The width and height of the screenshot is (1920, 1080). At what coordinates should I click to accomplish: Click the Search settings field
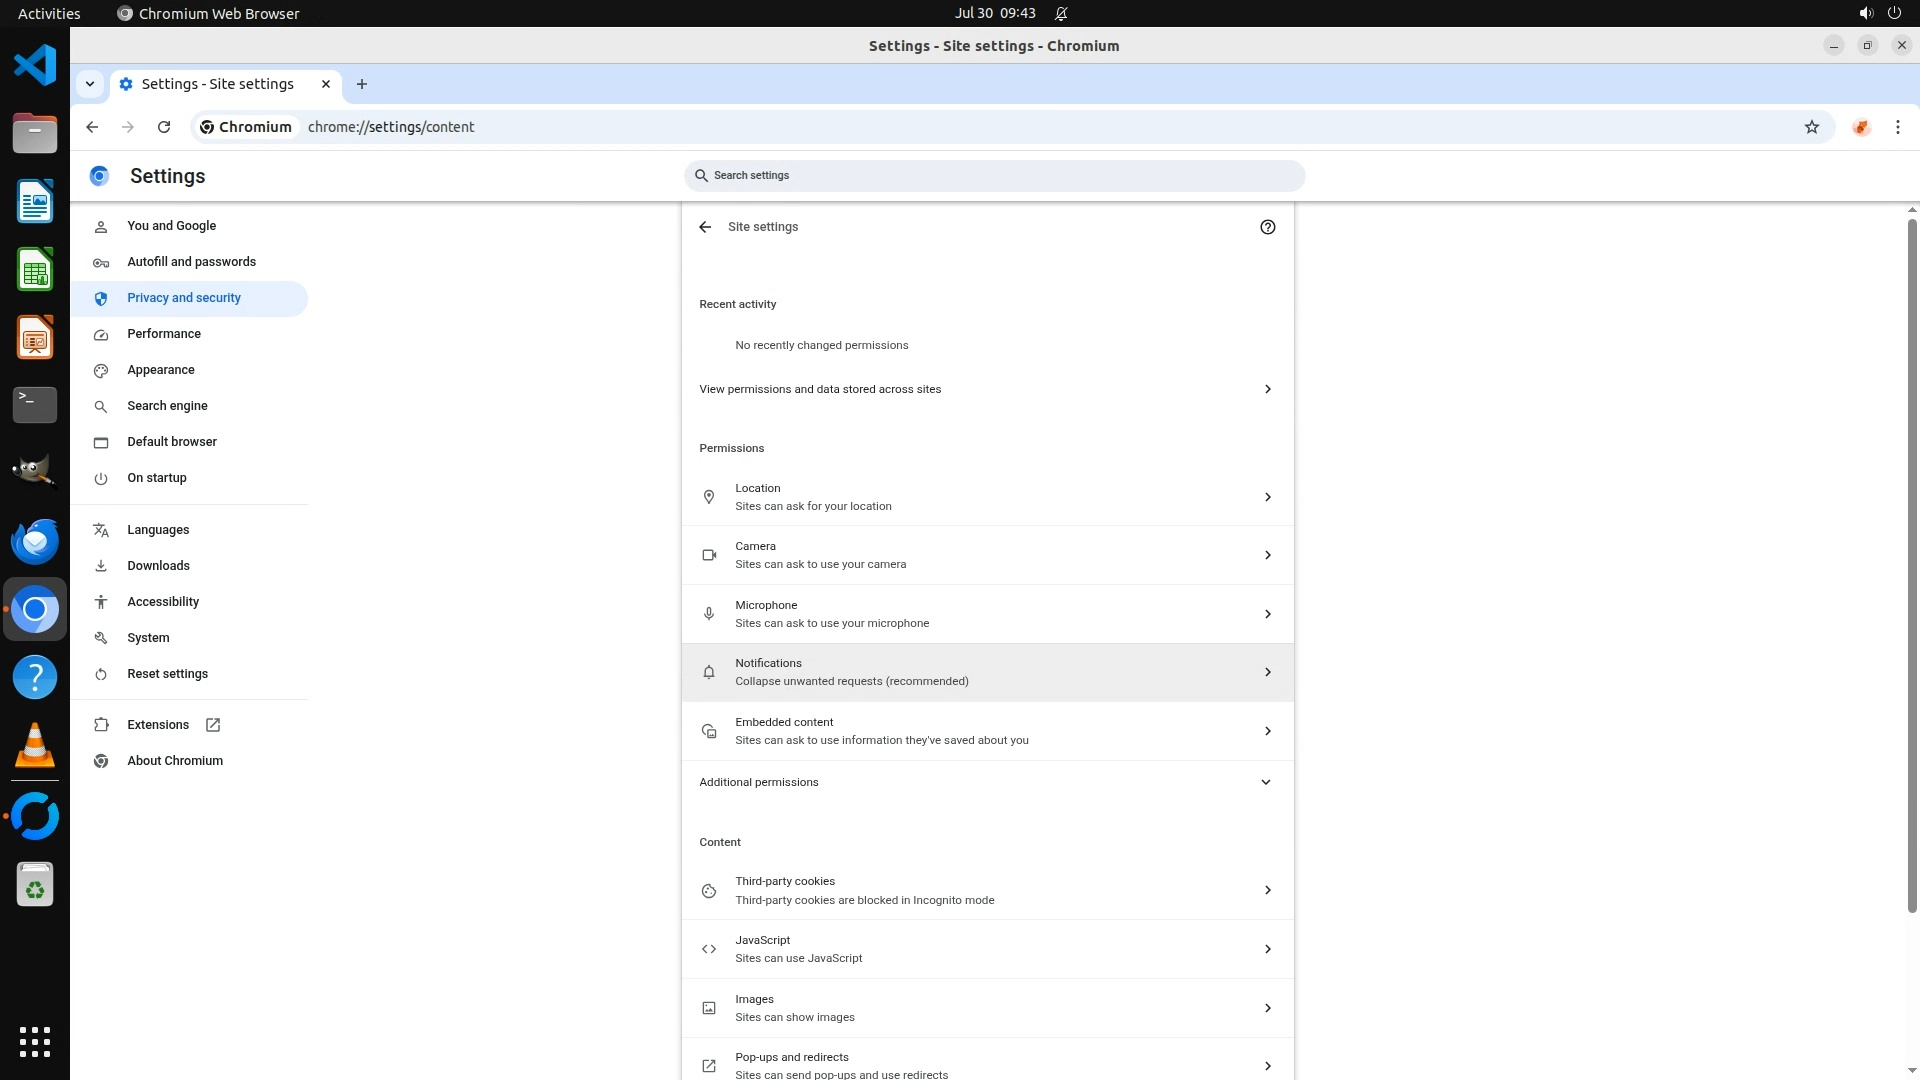click(995, 175)
